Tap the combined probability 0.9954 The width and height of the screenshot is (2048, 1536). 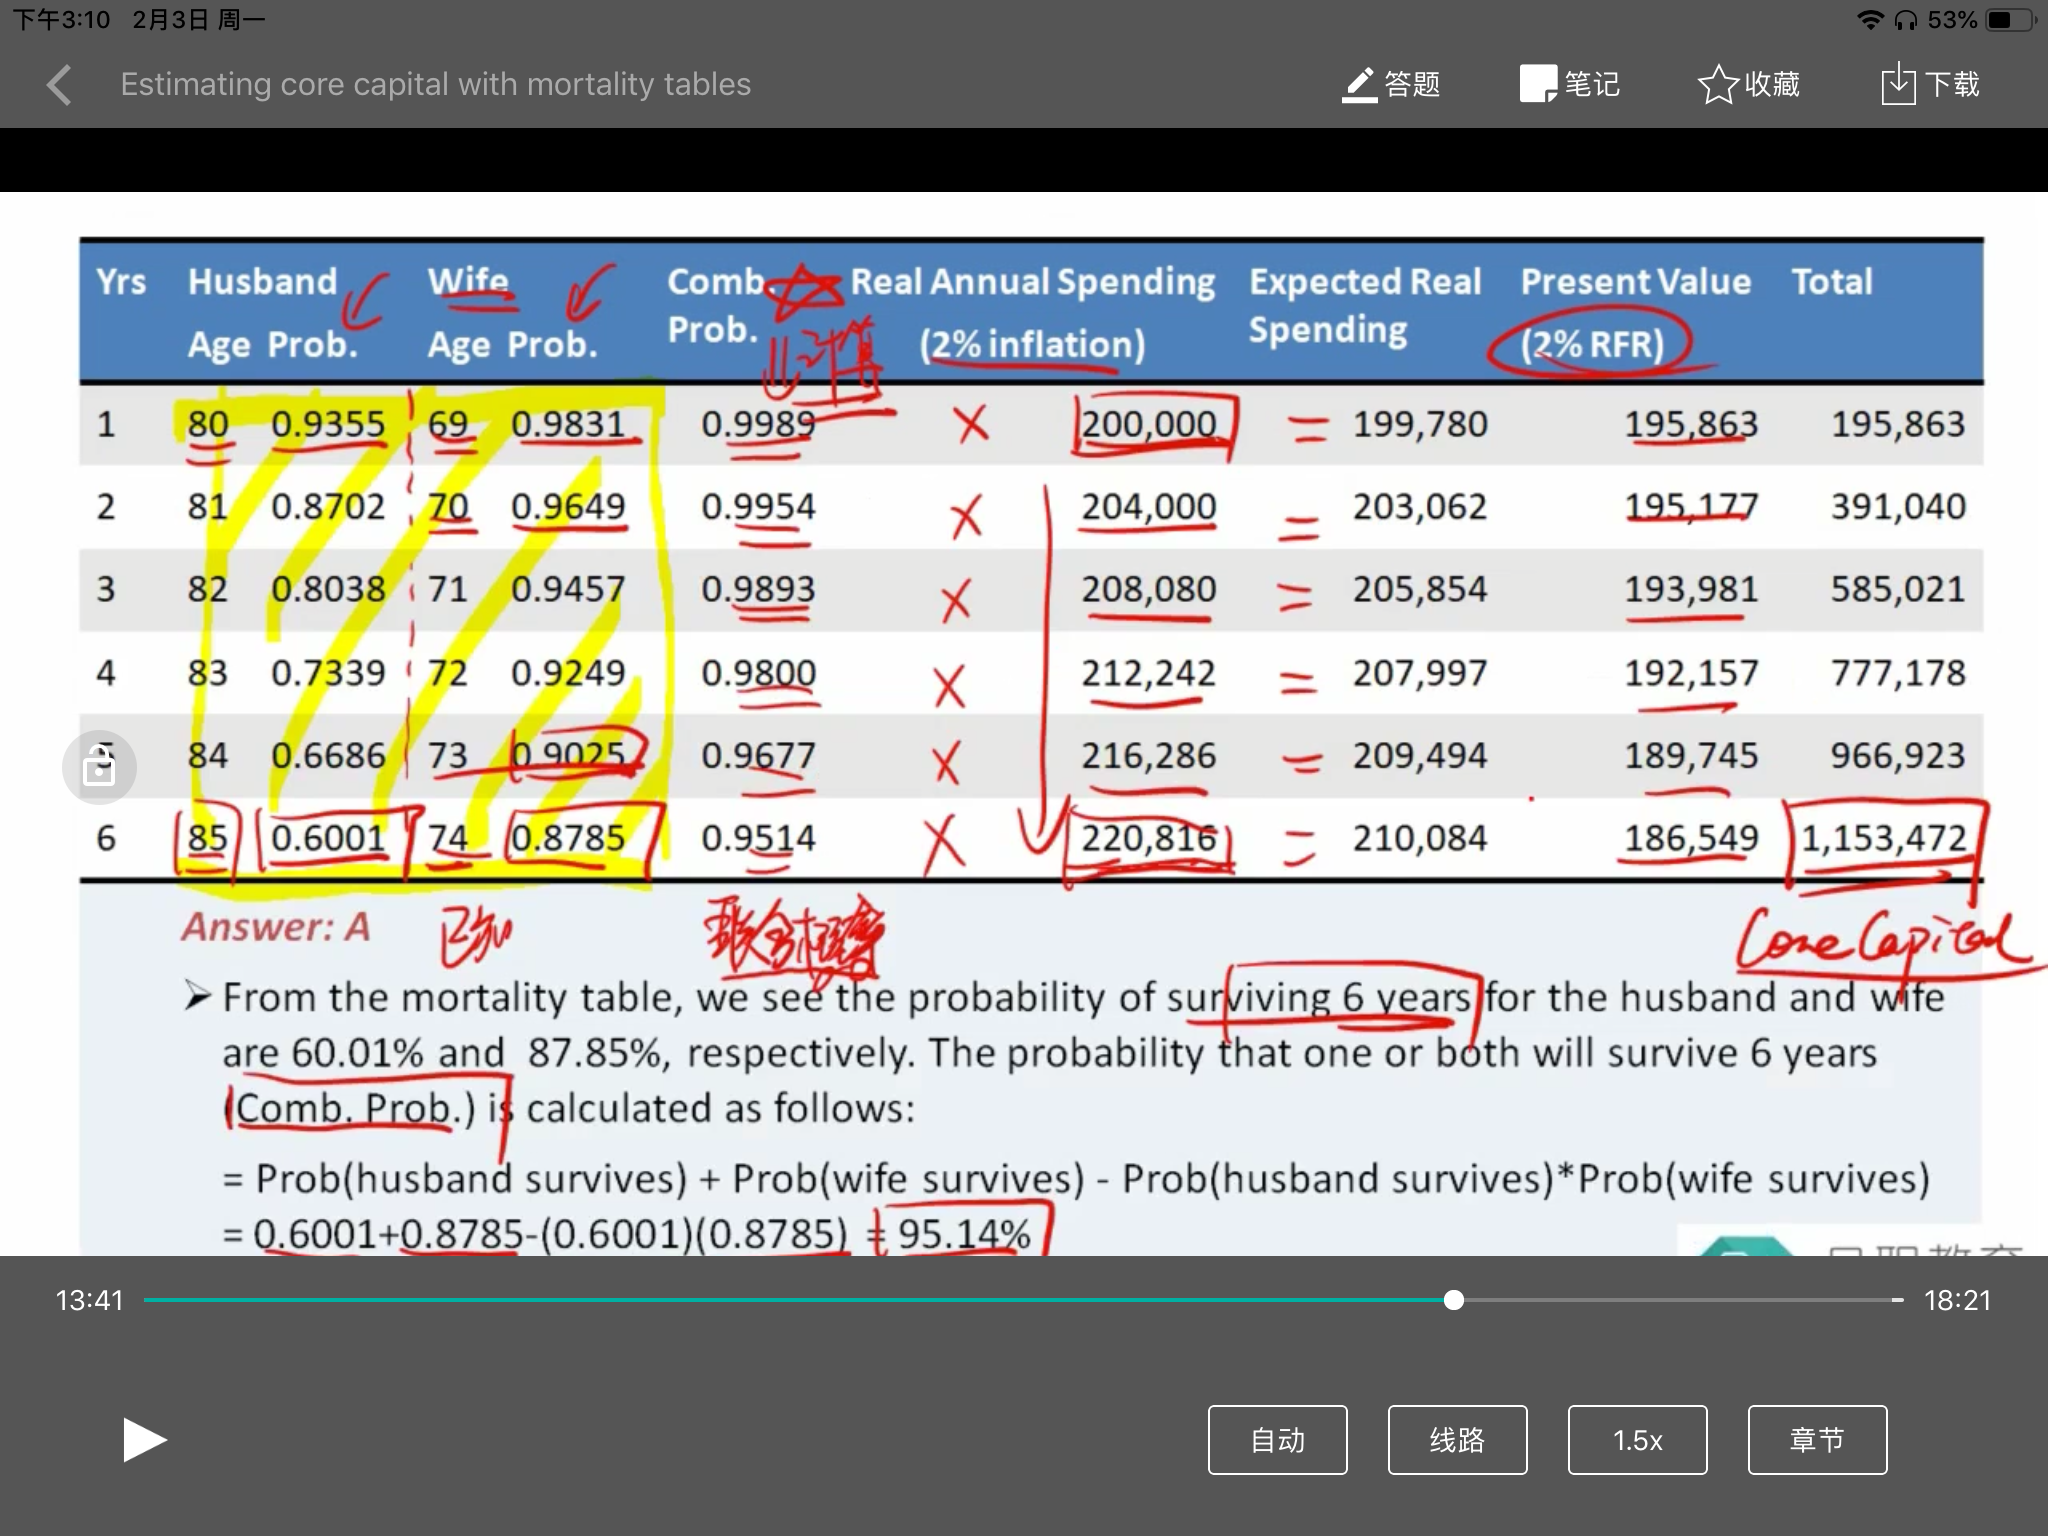click(758, 507)
